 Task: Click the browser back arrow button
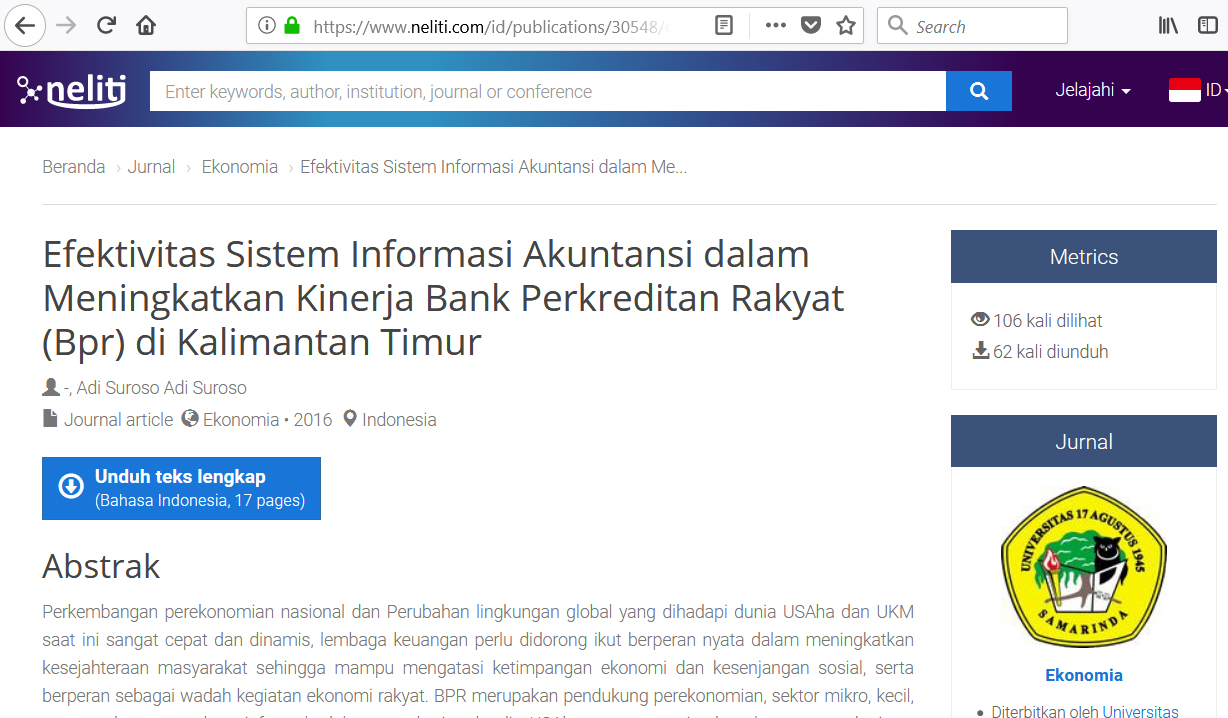[25, 26]
